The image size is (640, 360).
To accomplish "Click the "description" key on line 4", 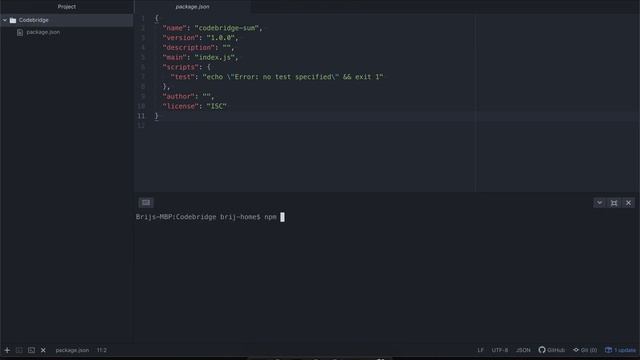I will 189,48.
